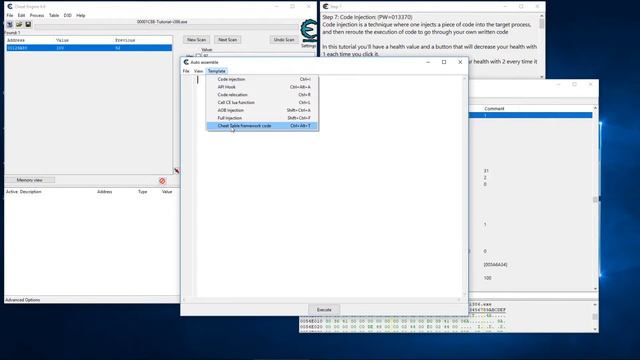The width and height of the screenshot is (640, 360).
Task: Choose AOB injection from Template menu
Action: [x=262, y=110]
